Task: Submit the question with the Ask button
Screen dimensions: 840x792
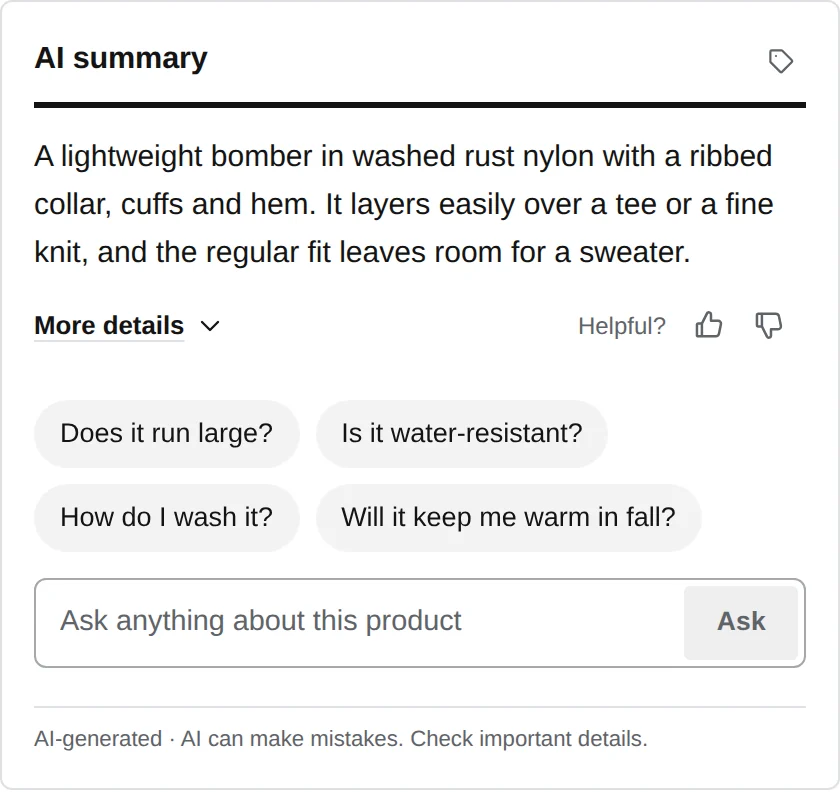Action: tap(741, 622)
